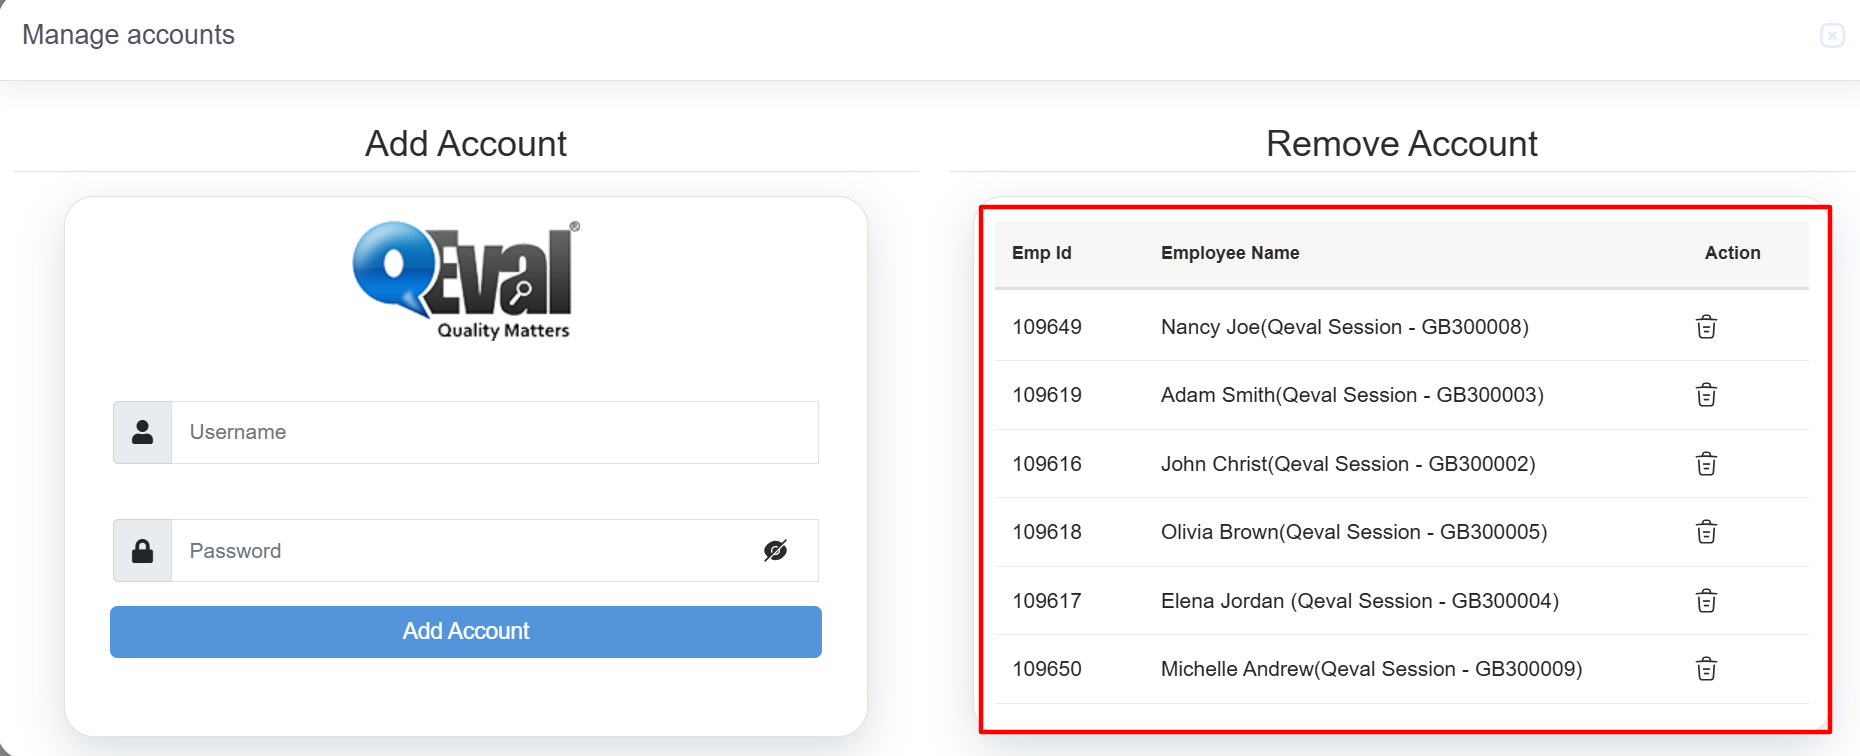Screen dimensions: 1860x756
Task: Click John Christ(Qeval Session - GB300002) name
Action: (x=1348, y=464)
